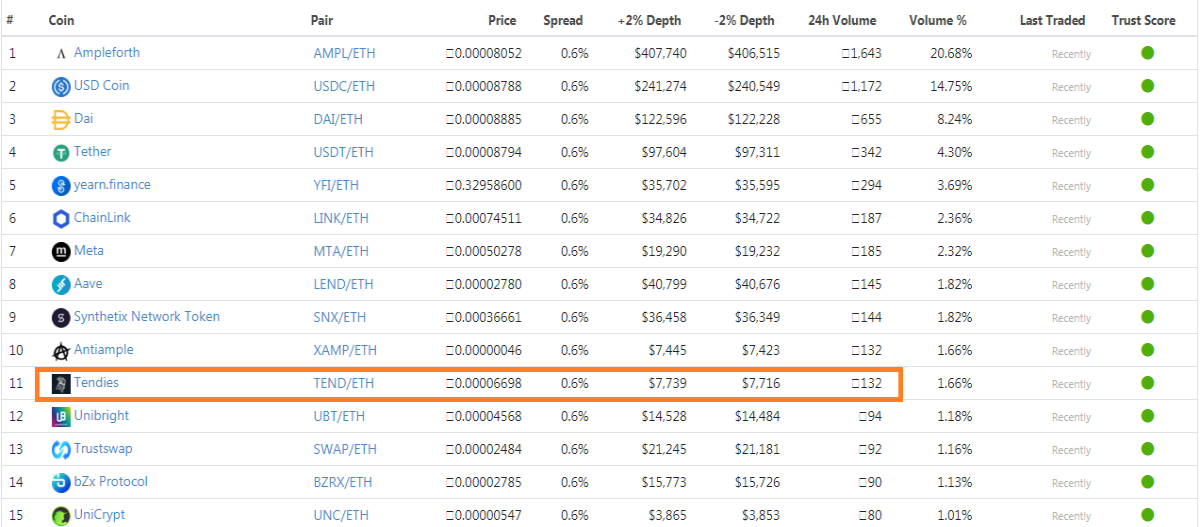Open the USDC/ETH pair link
This screenshot has width=1200, height=527.
(x=344, y=87)
